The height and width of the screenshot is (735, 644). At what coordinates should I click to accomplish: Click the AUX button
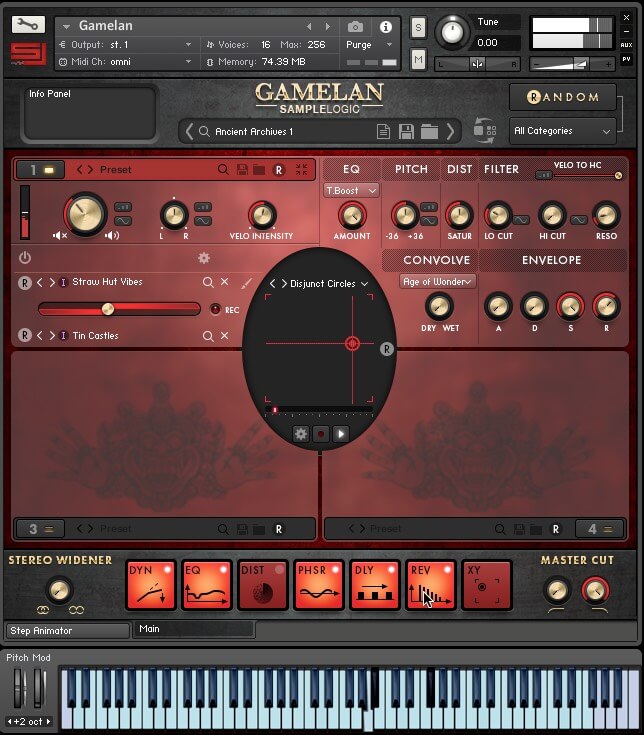(626, 45)
